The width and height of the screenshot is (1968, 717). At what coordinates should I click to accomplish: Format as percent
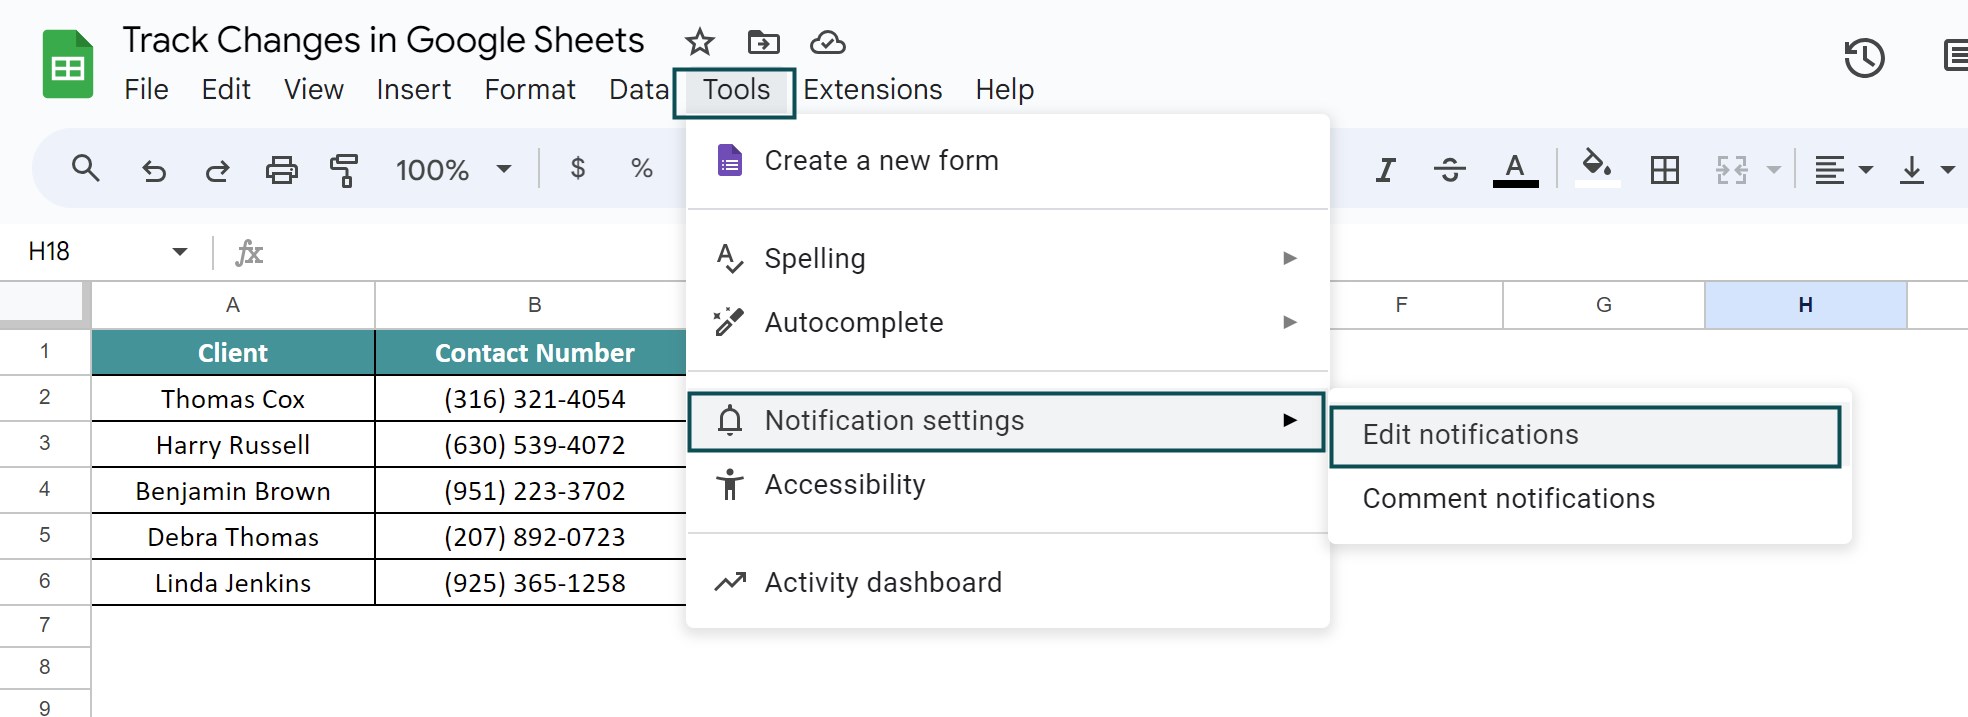click(x=642, y=168)
